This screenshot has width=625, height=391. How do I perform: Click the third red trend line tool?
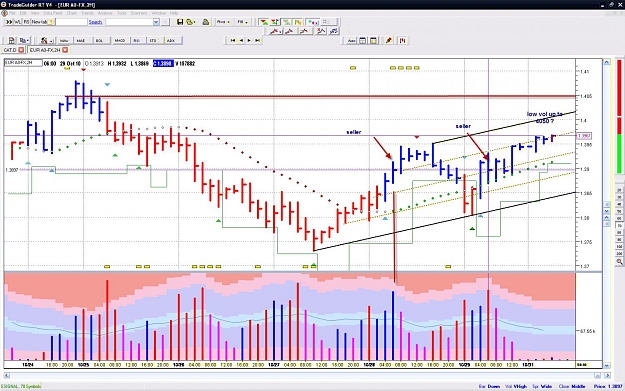pyautogui.click(x=305, y=31)
